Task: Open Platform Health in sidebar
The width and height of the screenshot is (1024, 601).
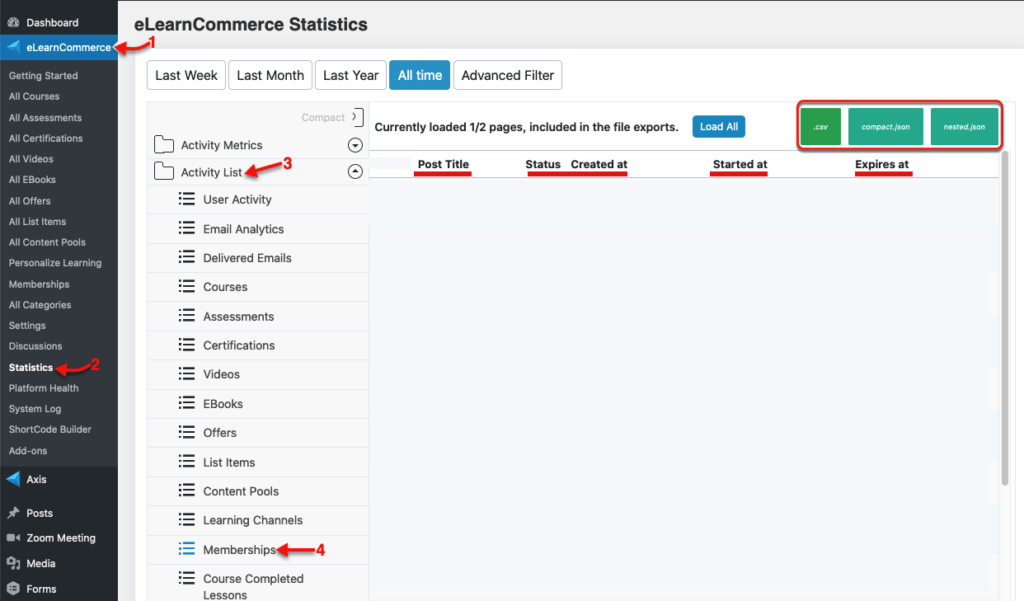Action: coord(44,388)
